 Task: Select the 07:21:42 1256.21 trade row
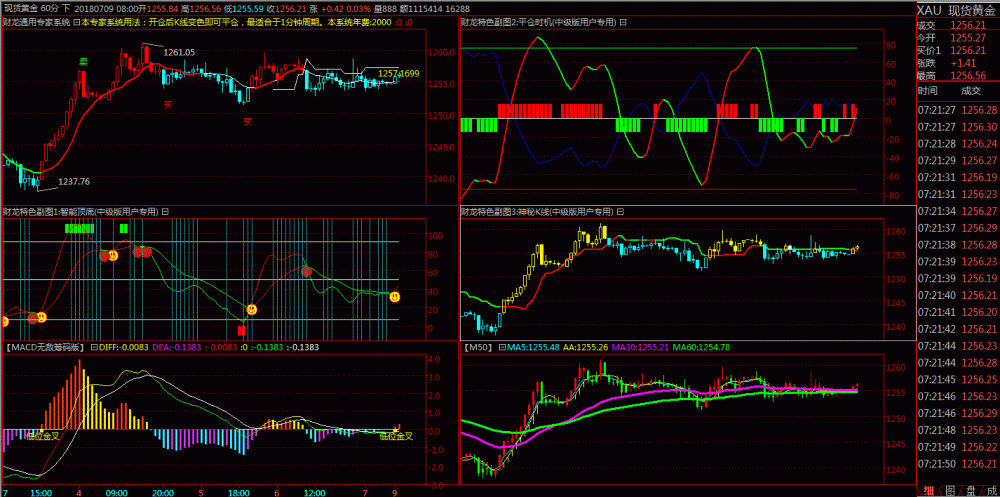[x=957, y=329]
